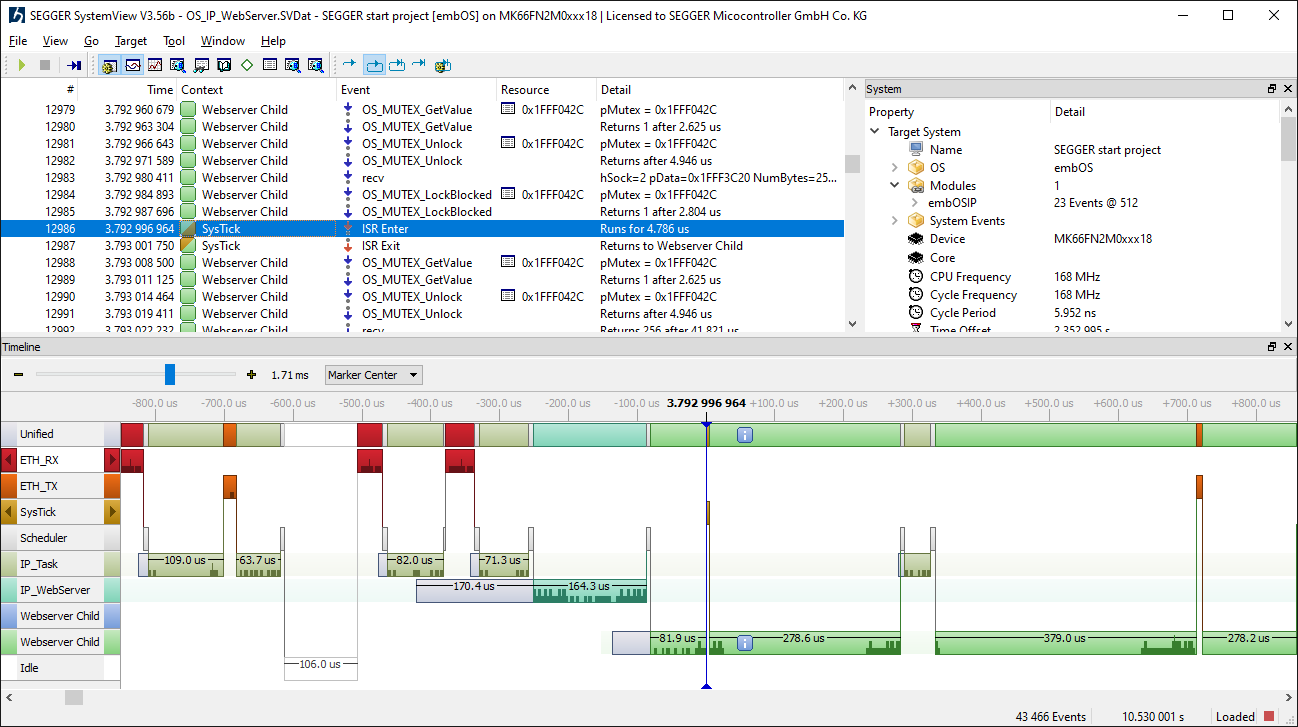Click the green Start Recording play icon
The image size is (1298, 727).
point(22,65)
